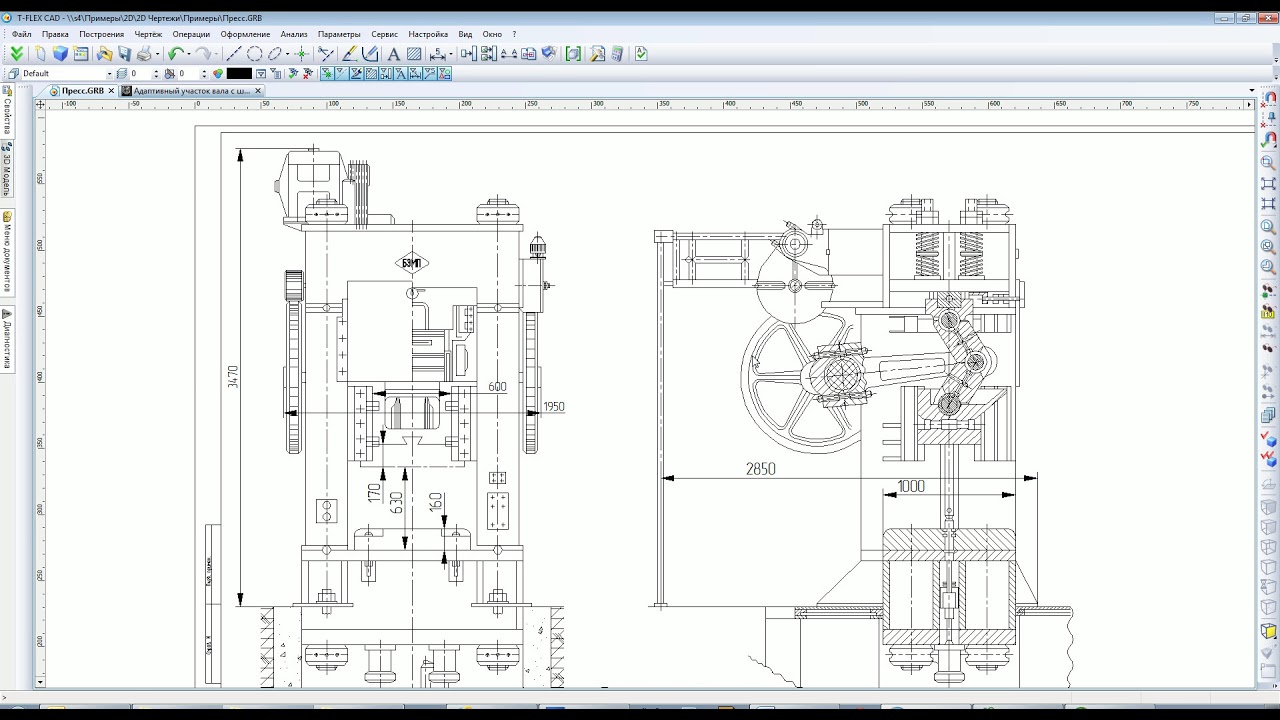
Task: Open the Файл menu
Action: pyautogui.click(x=22, y=34)
